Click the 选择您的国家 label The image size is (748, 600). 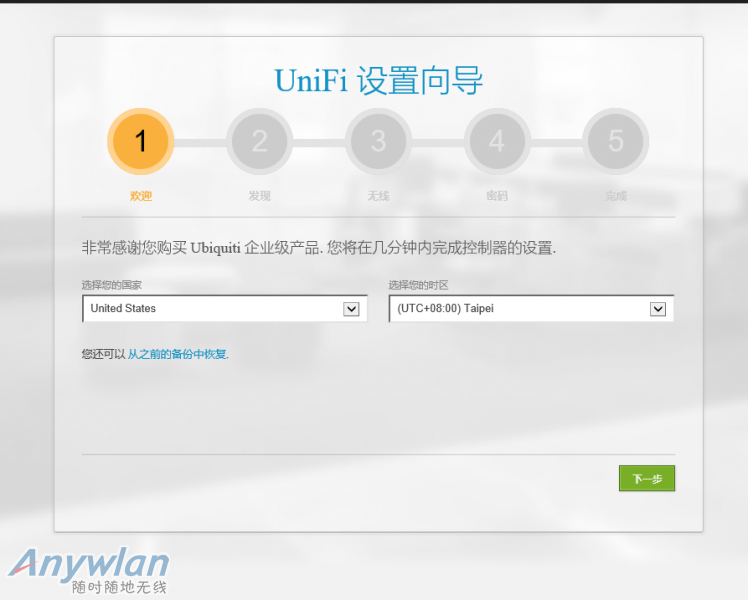(x=112, y=285)
